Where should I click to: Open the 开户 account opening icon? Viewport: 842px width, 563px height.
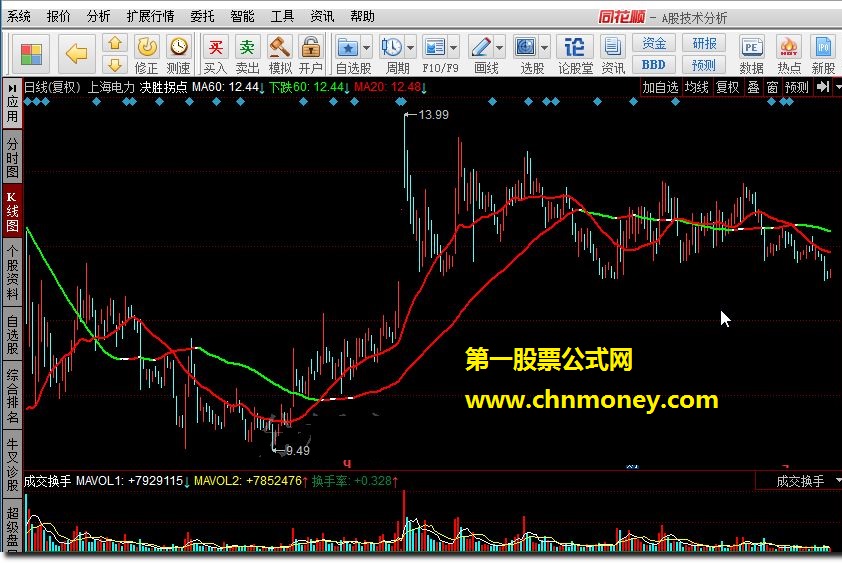(x=311, y=54)
